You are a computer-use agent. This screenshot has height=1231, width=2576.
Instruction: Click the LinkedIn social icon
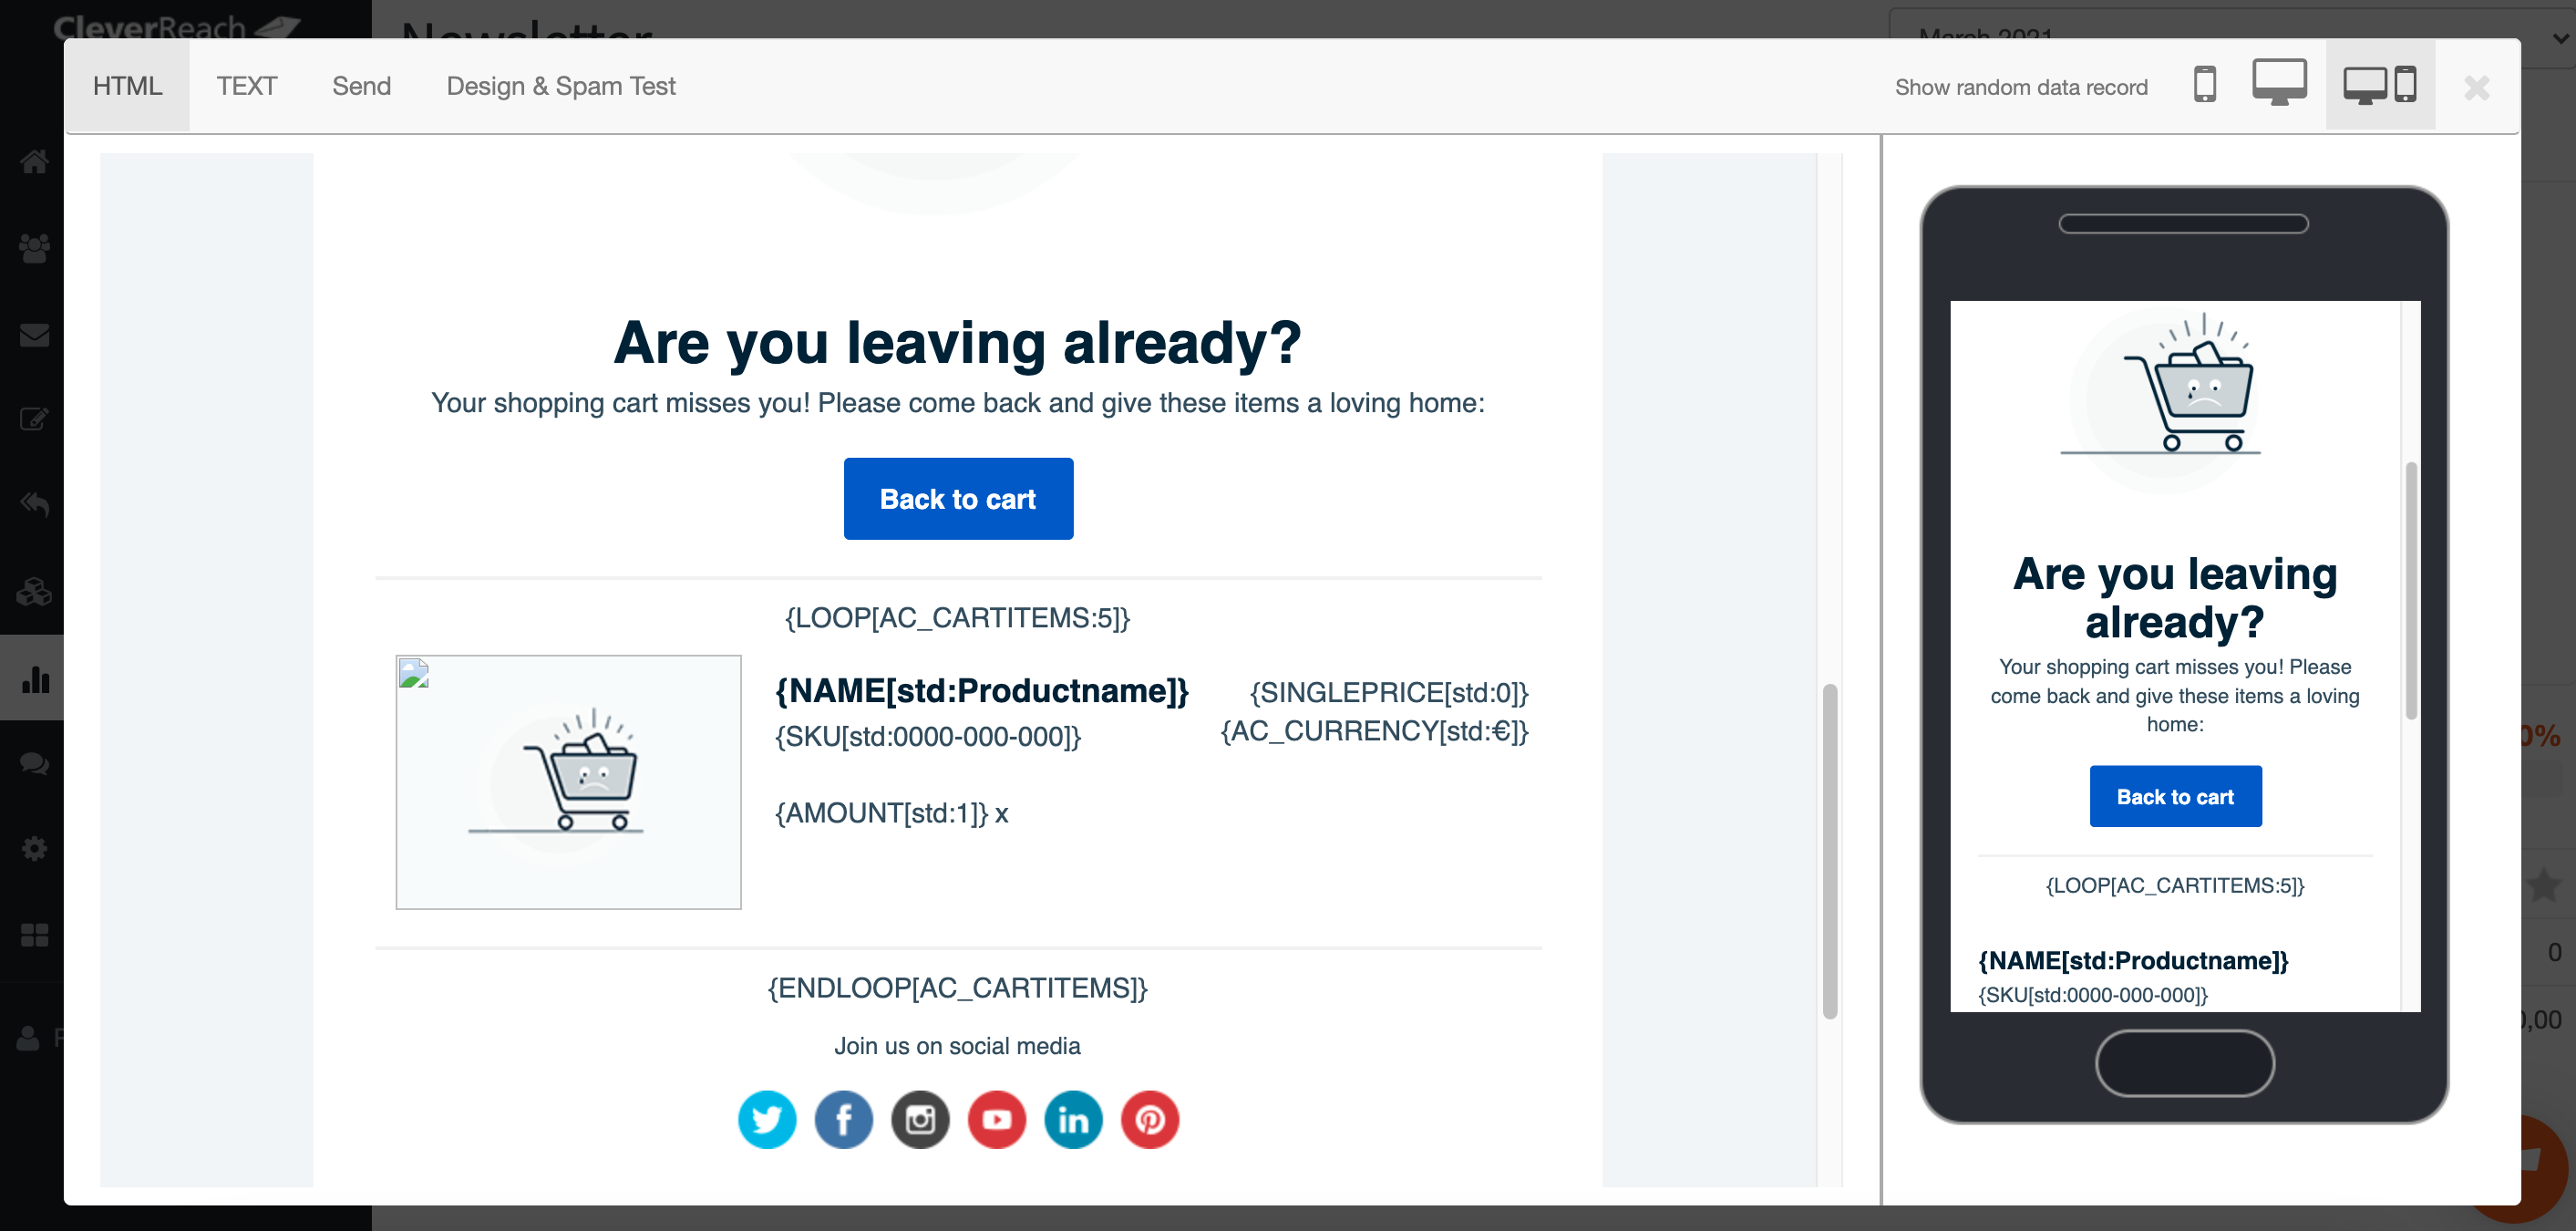click(1073, 1119)
